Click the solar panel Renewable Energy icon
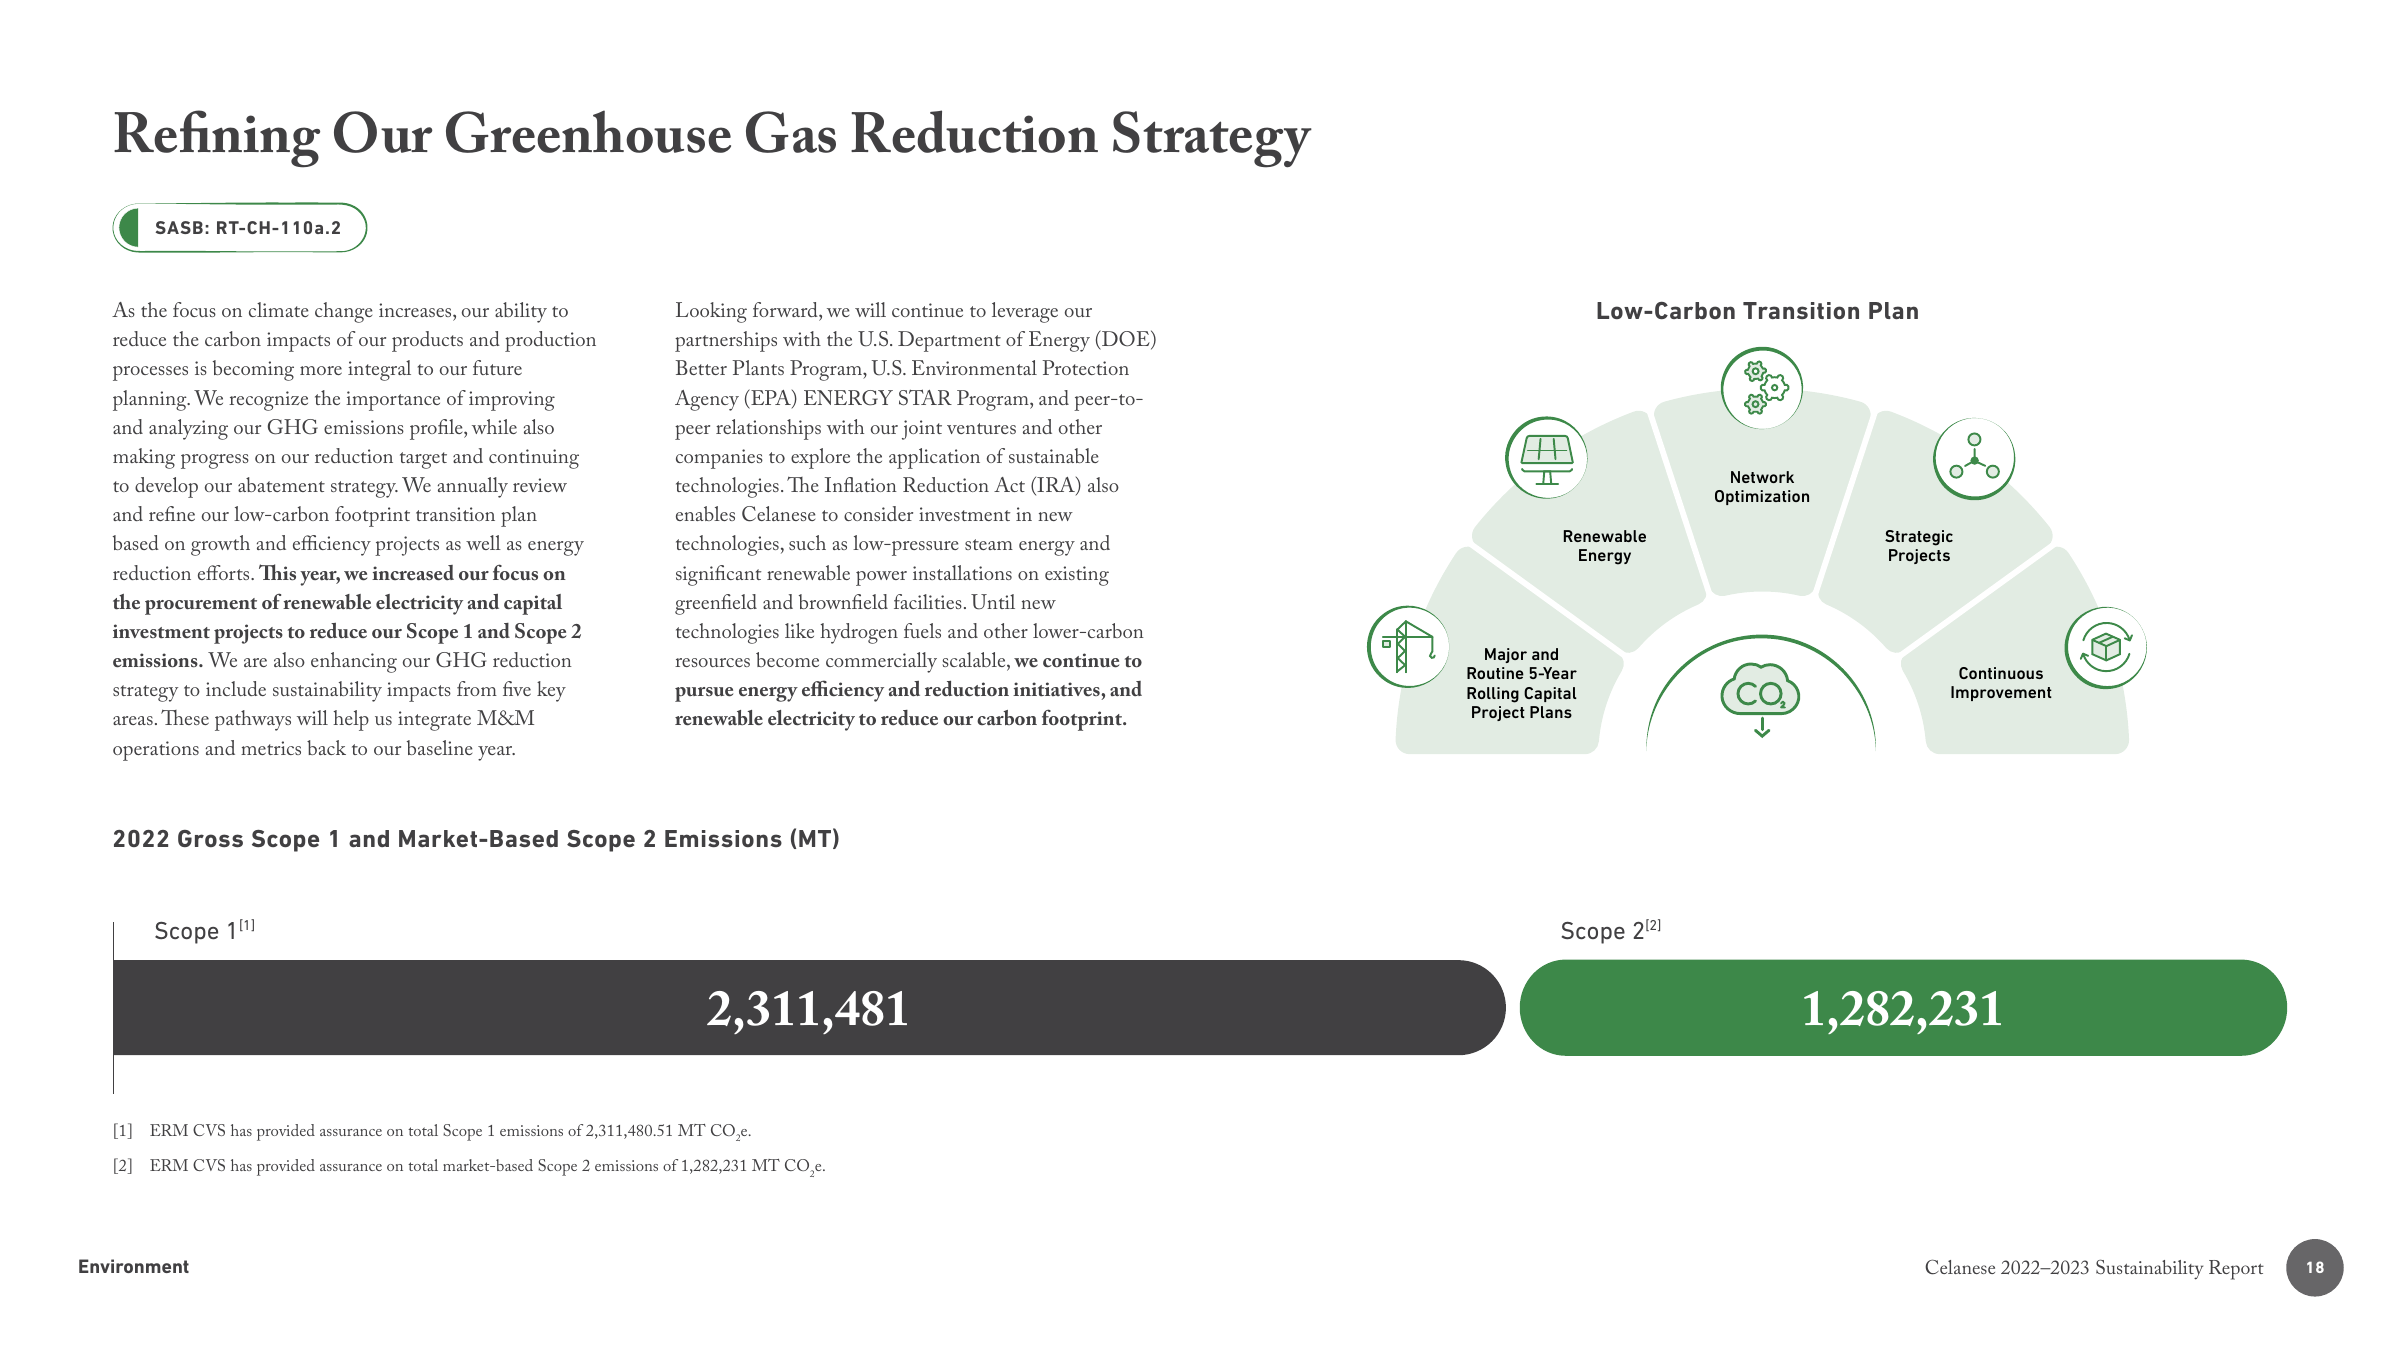2400x1350 pixels. pos(1546,458)
